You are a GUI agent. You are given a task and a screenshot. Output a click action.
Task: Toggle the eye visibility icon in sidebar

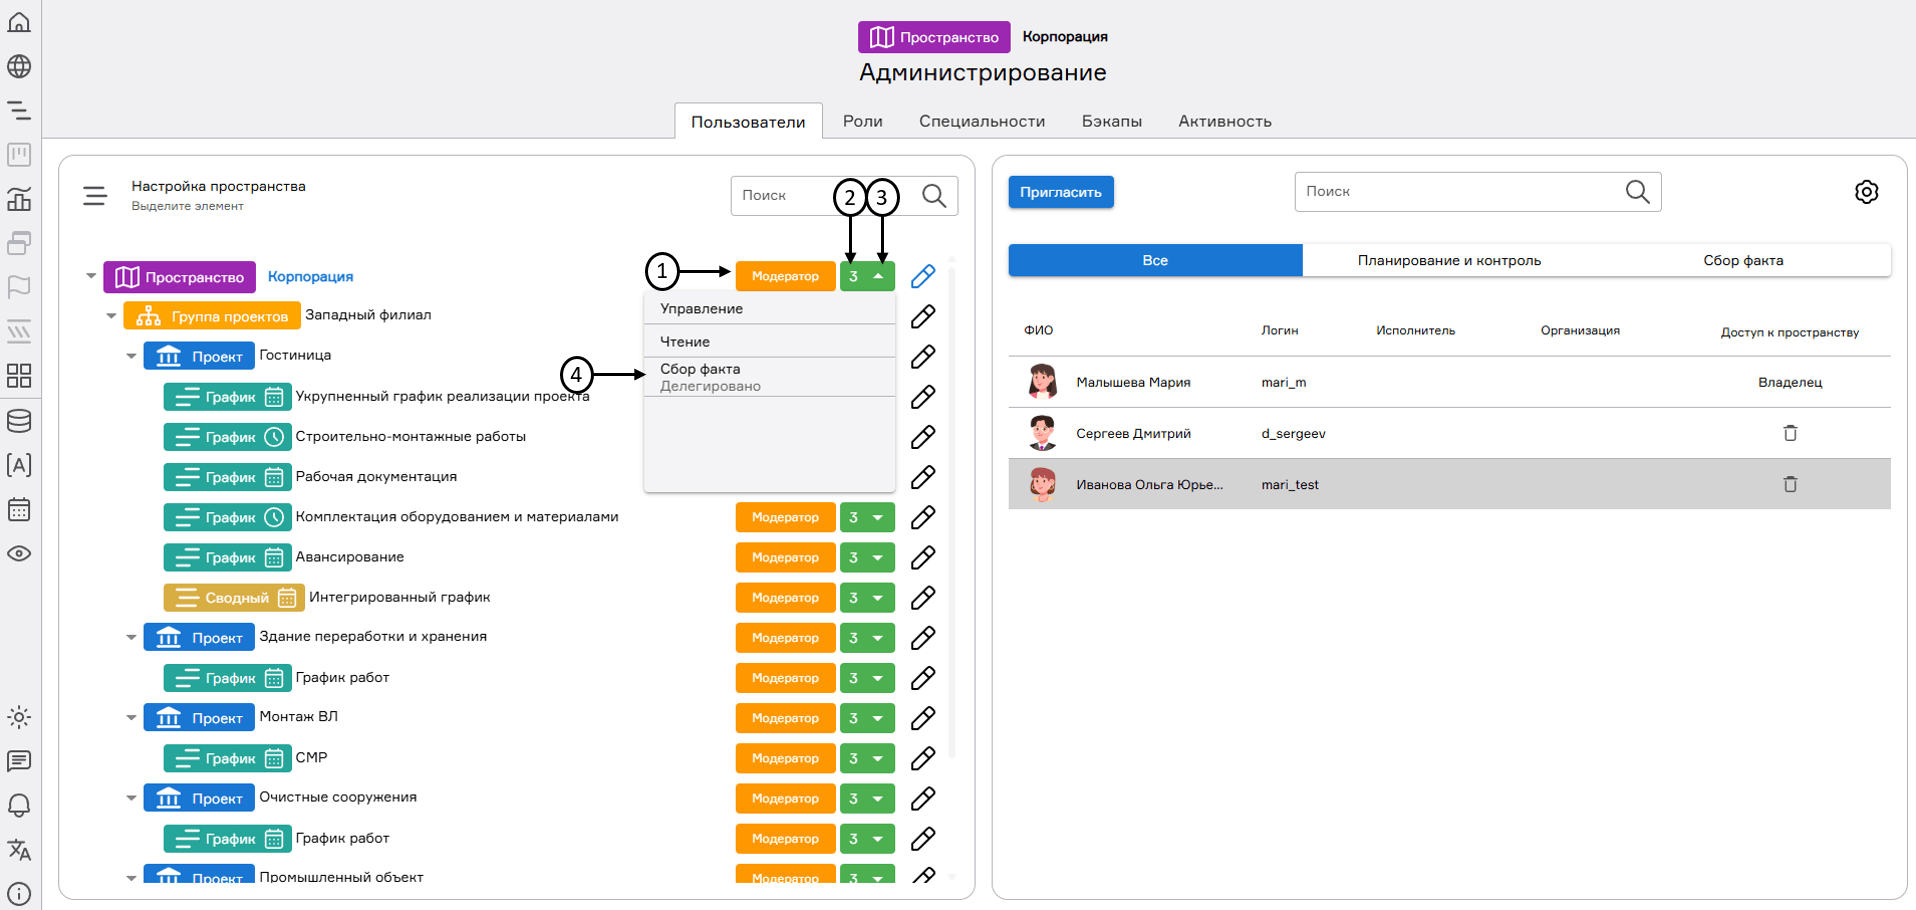coord(19,553)
